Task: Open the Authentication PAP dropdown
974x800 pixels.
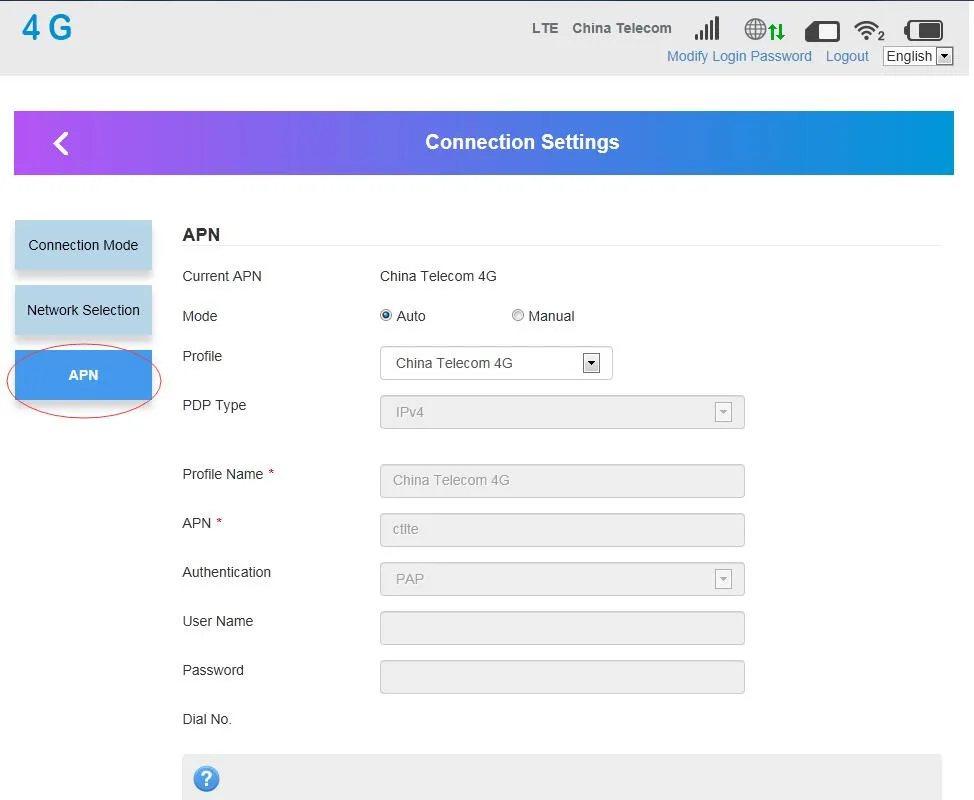Action: click(562, 579)
